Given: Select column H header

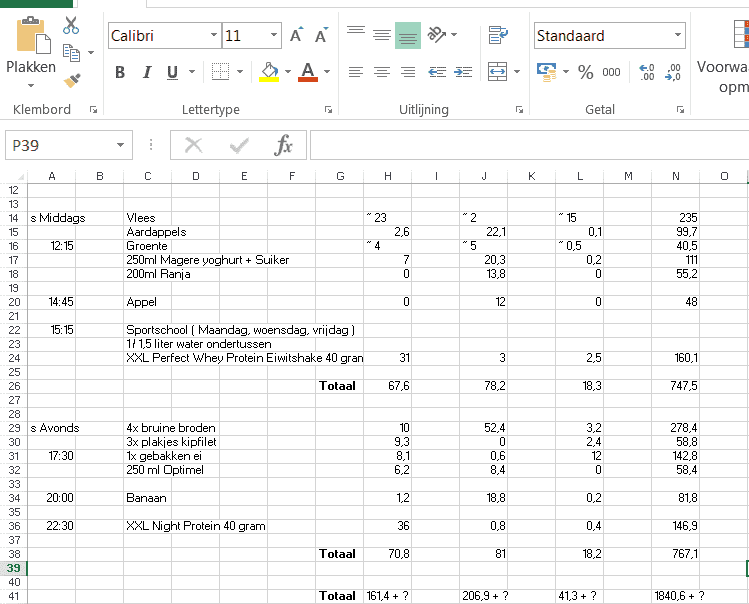Looking at the screenshot, I should point(388,177).
